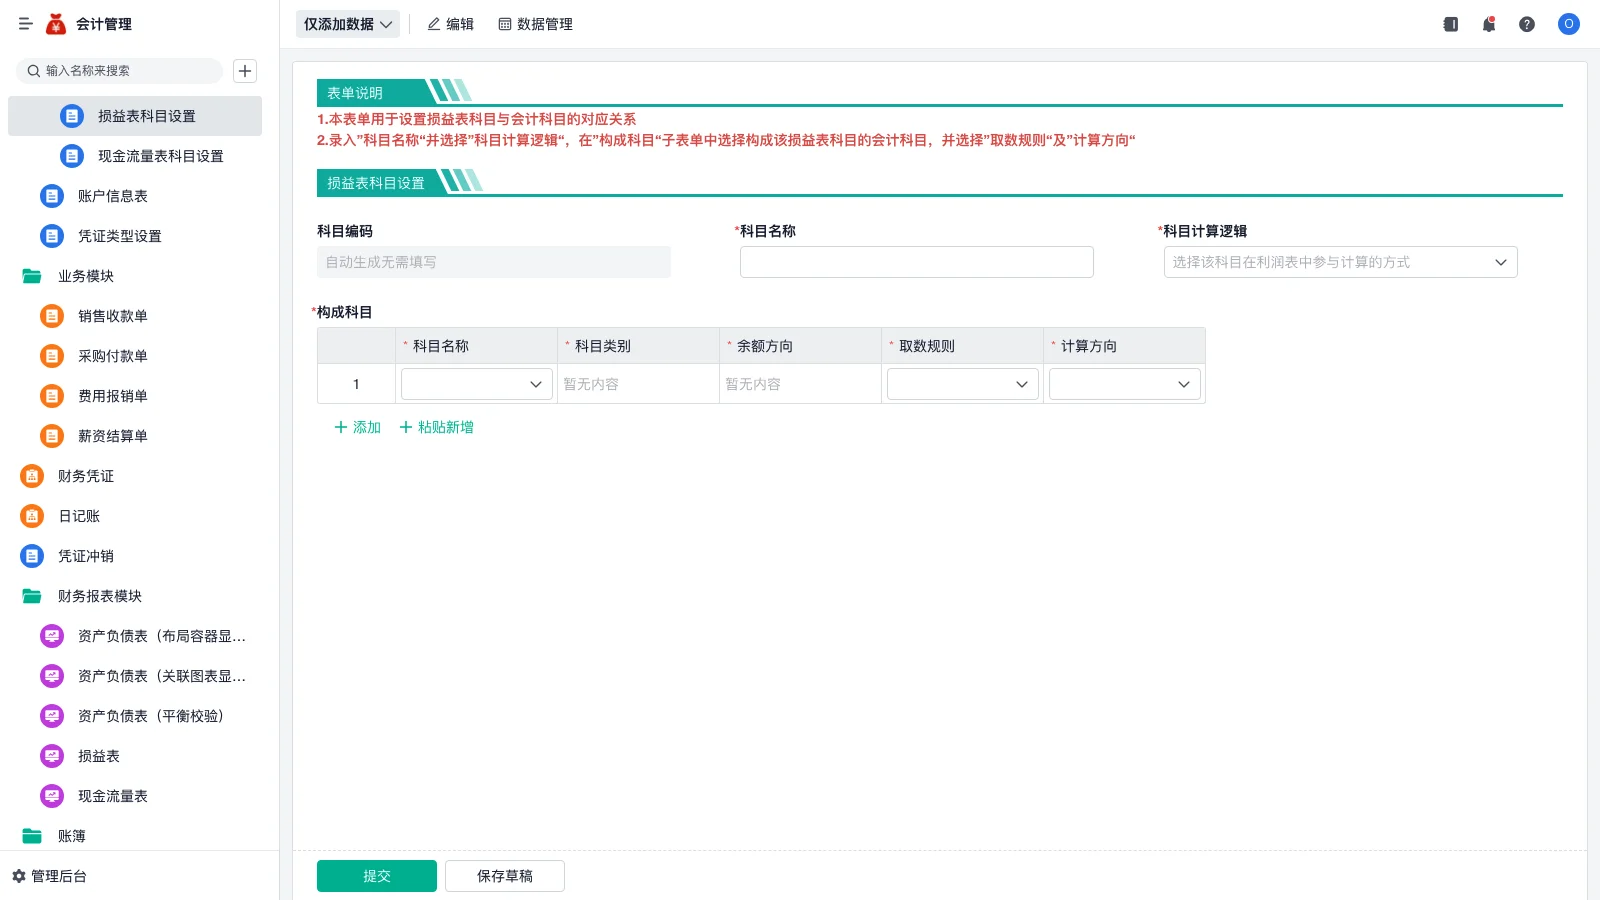
Task: Click the plus icon beside the search box
Action: [245, 71]
